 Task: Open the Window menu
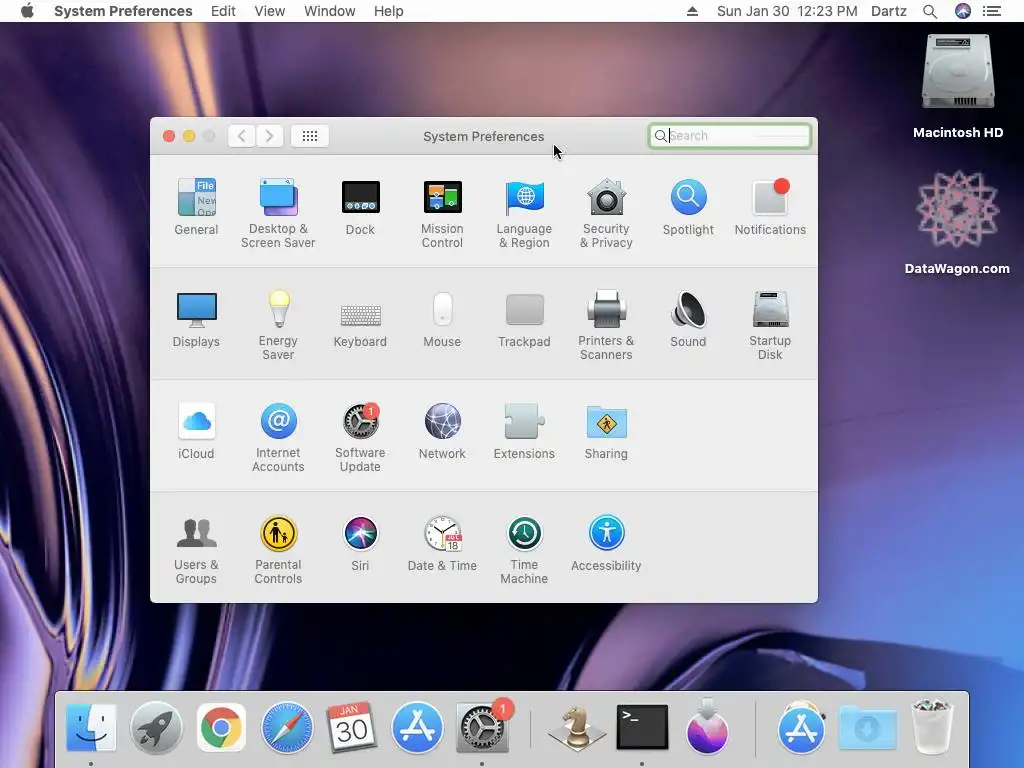[x=329, y=11]
